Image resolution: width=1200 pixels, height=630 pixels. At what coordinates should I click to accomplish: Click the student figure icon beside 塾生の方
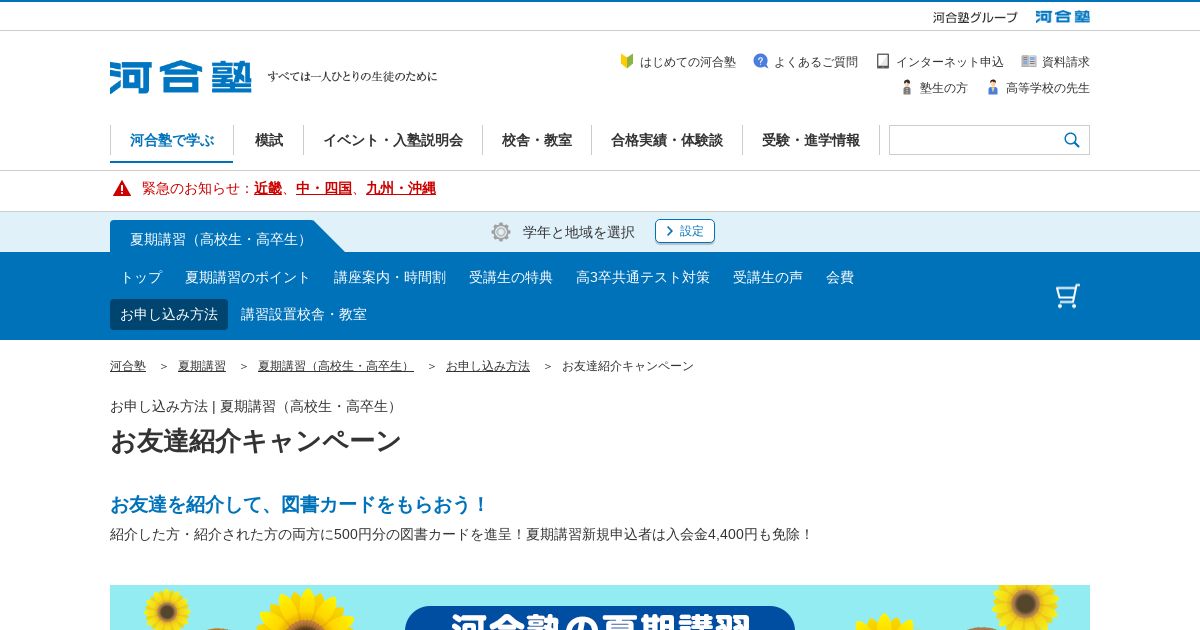pyautogui.click(x=907, y=87)
